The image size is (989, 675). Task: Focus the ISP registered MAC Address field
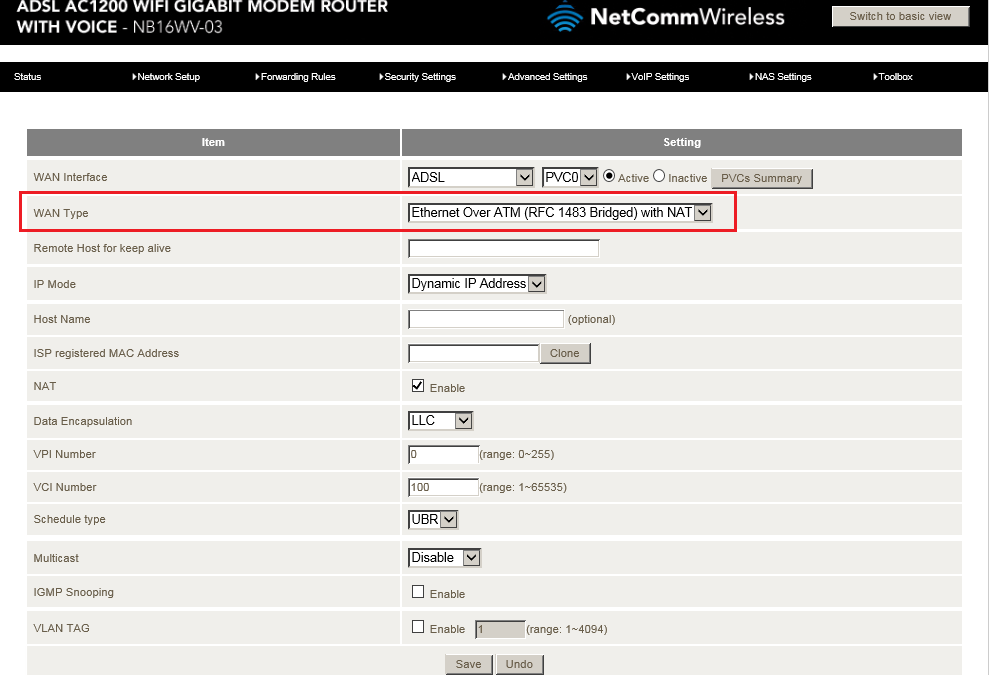click(x=474, y=353)
